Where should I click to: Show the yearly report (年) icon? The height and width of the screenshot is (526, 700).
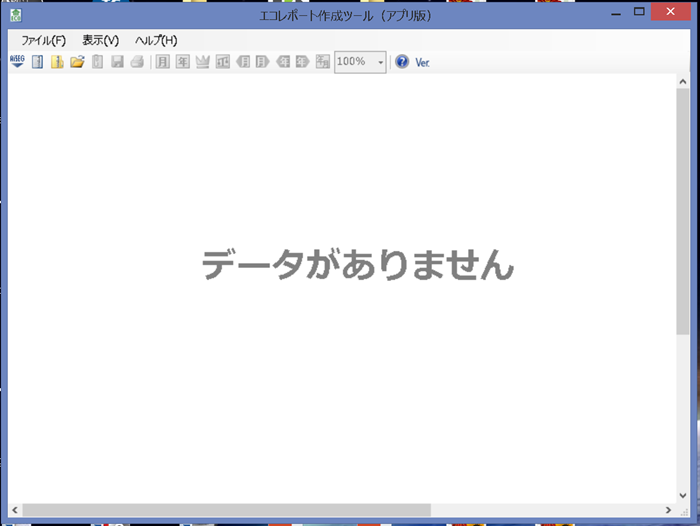click(183, 62)
